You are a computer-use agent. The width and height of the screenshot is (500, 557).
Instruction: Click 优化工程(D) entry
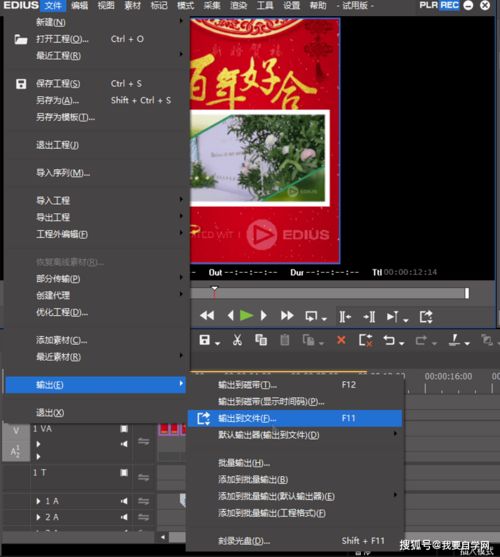click(62, 312)
